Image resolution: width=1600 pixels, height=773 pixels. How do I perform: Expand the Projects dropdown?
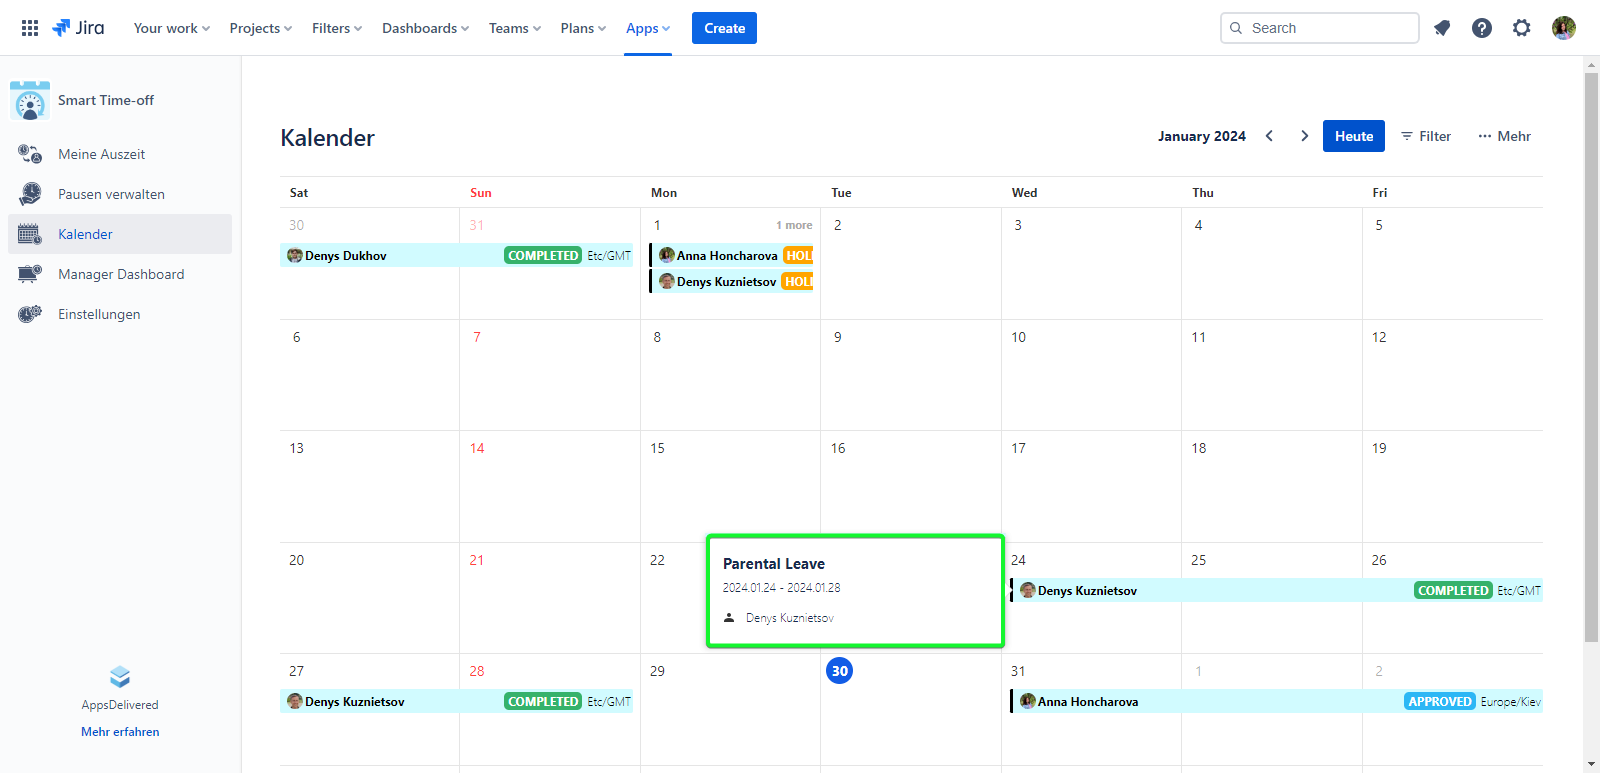[260, 28]
